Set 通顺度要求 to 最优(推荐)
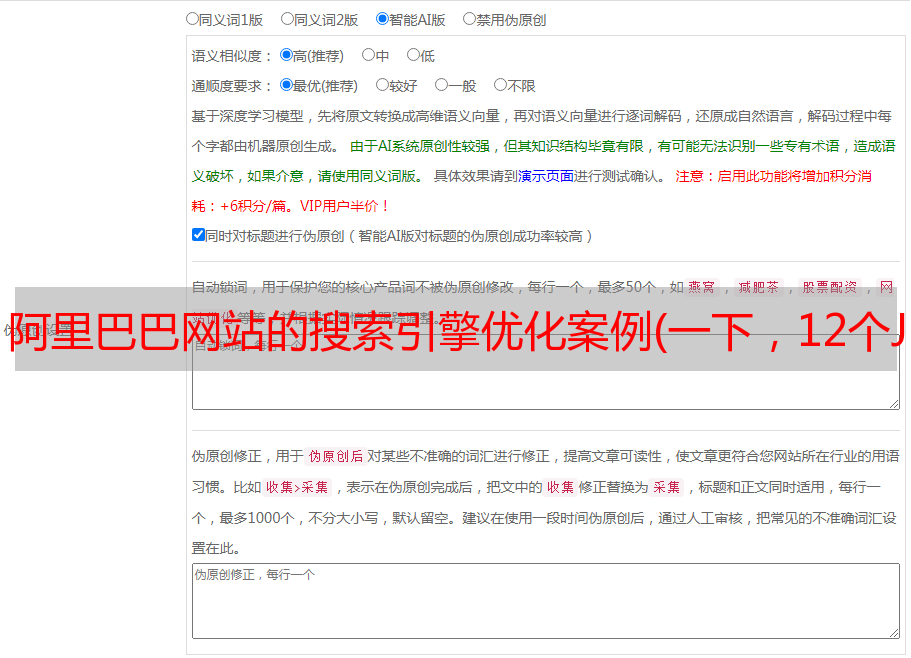This screenshot has height=658, width=911. point(286,85)
